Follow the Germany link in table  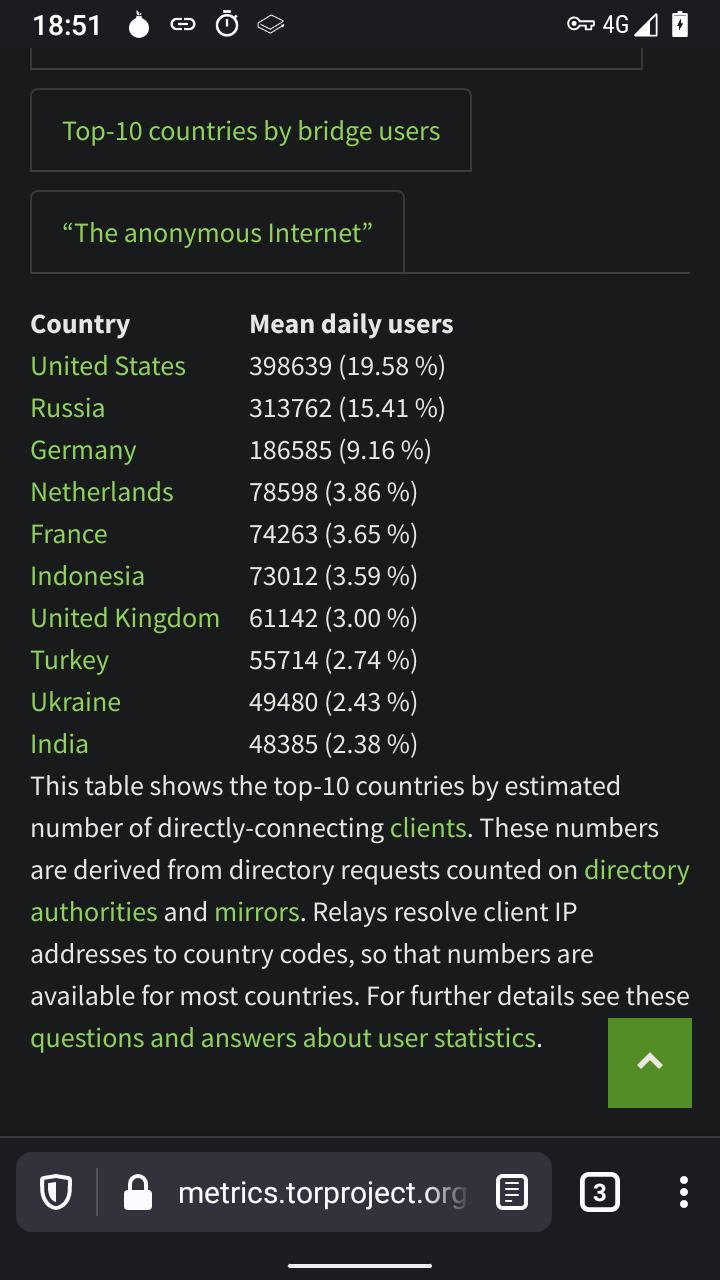[83, 450]
